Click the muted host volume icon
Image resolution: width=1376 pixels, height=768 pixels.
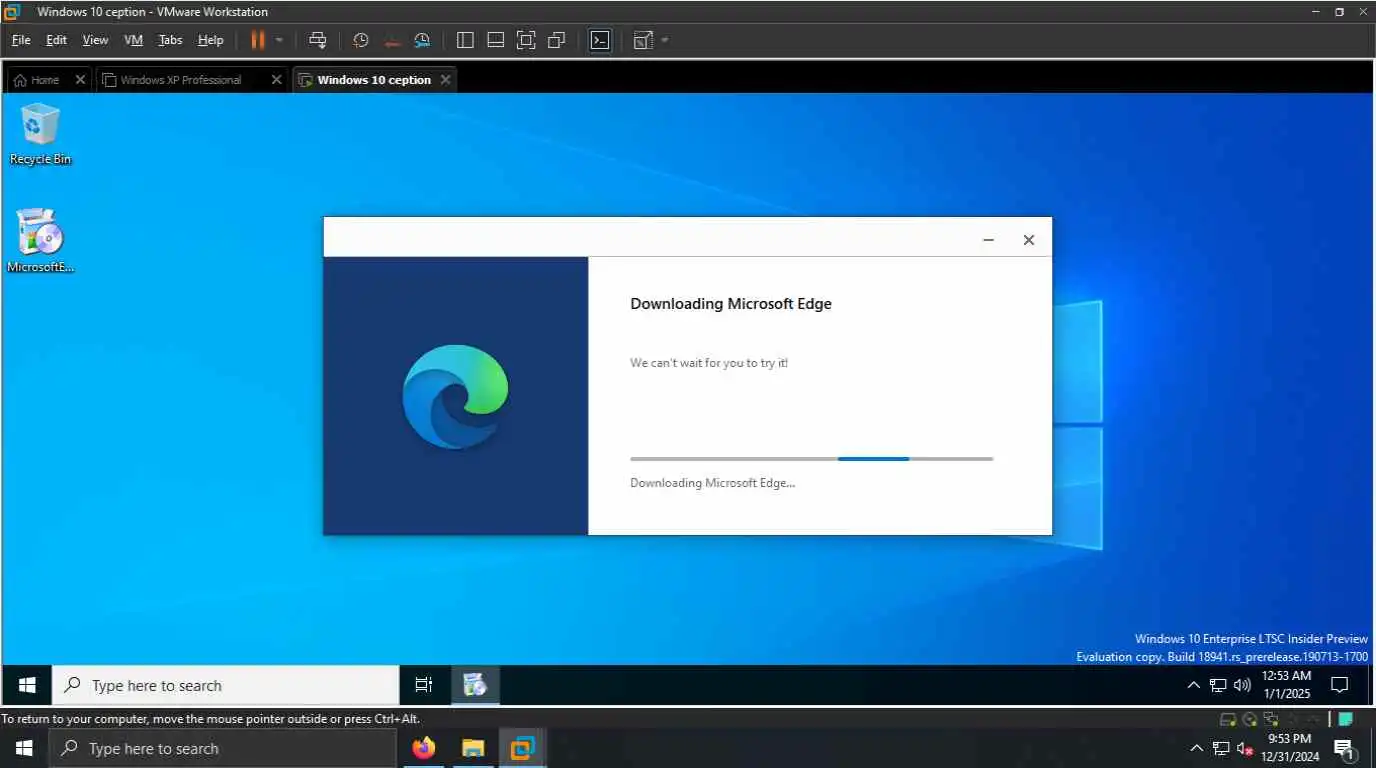pyautogui.click(x=1246, y=748)
